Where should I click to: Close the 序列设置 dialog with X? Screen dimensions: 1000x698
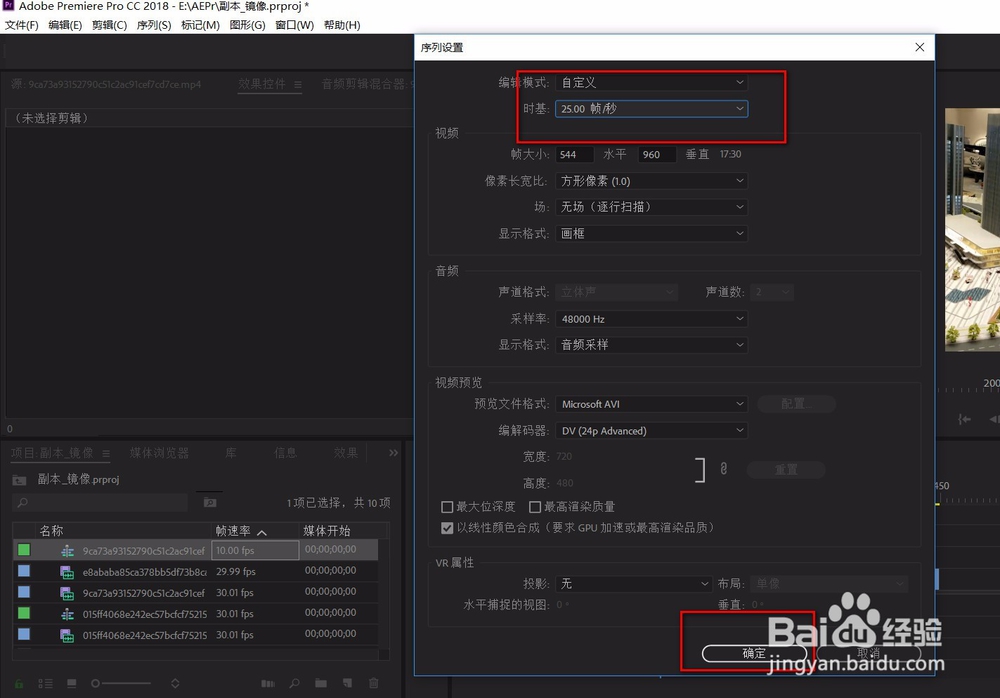click(x=920, y=47)
